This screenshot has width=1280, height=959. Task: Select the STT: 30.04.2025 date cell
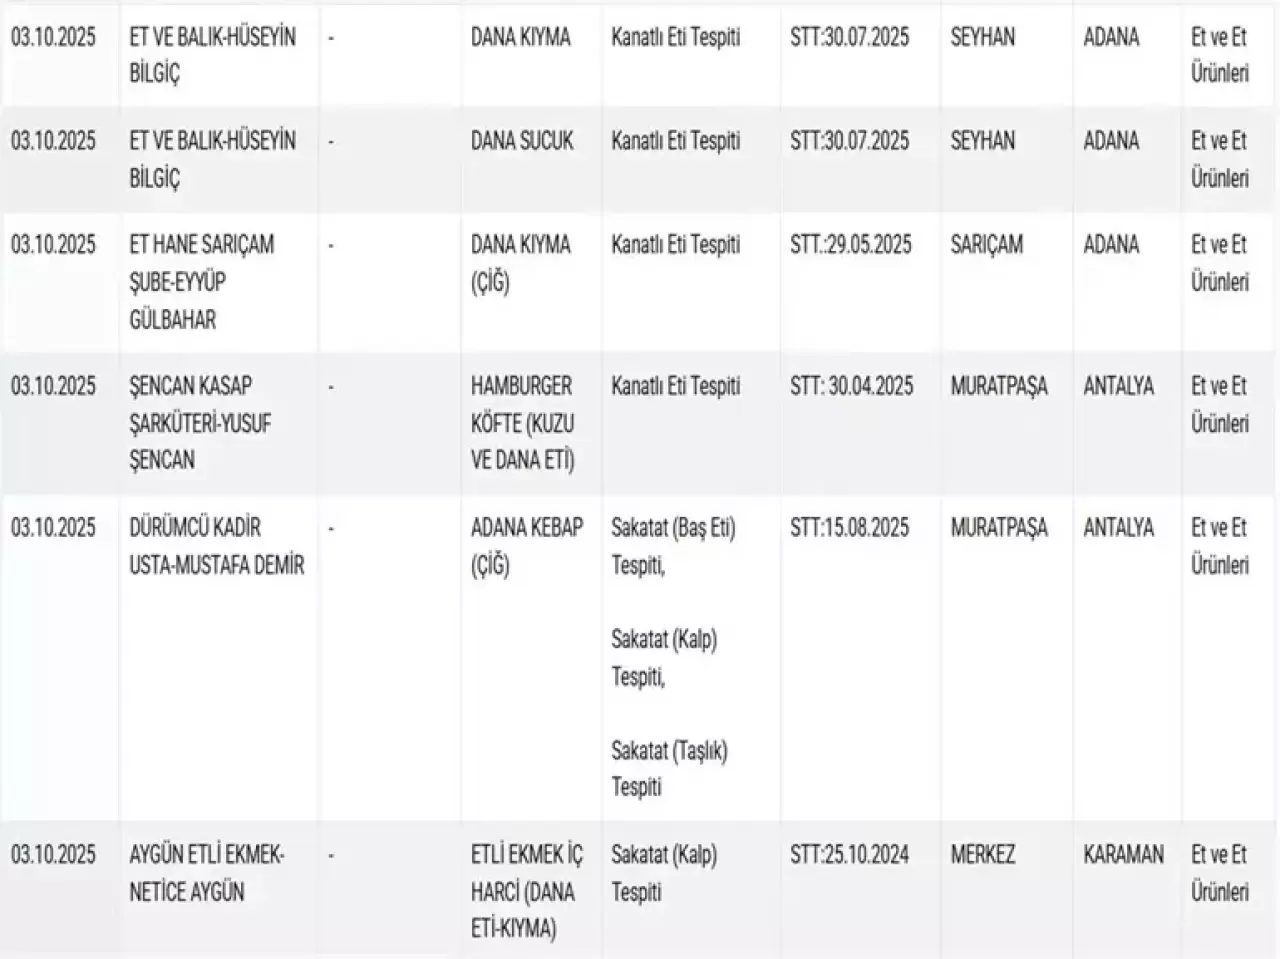coord(851,386)
